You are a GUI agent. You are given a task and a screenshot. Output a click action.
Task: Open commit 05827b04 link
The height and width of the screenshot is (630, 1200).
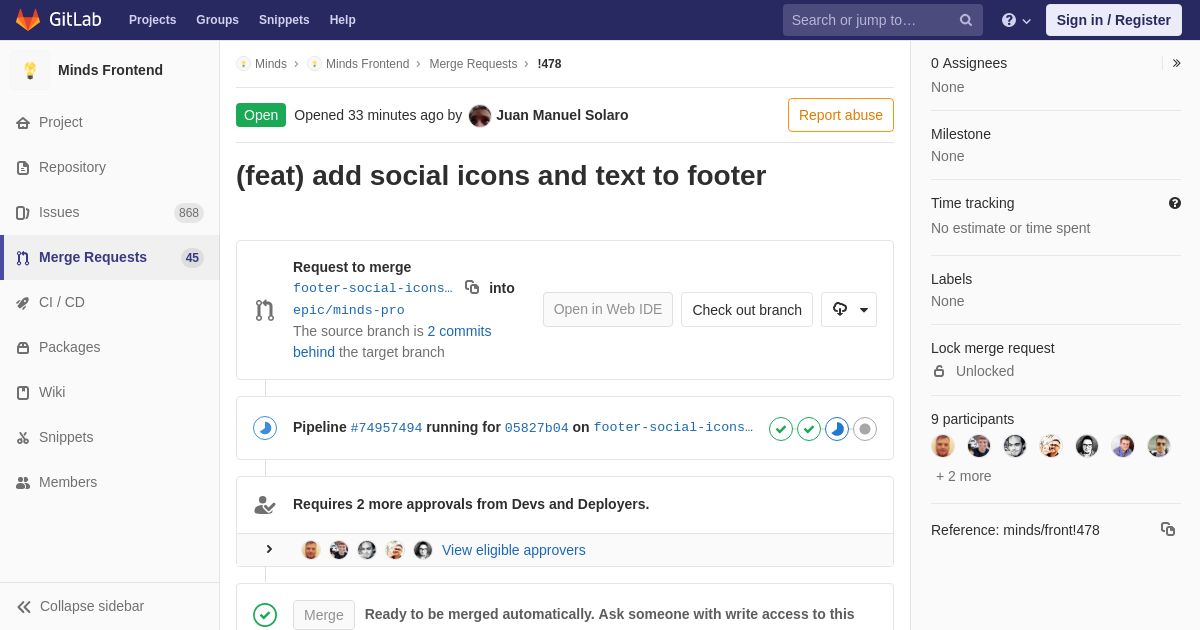click(x=536, y=428)
